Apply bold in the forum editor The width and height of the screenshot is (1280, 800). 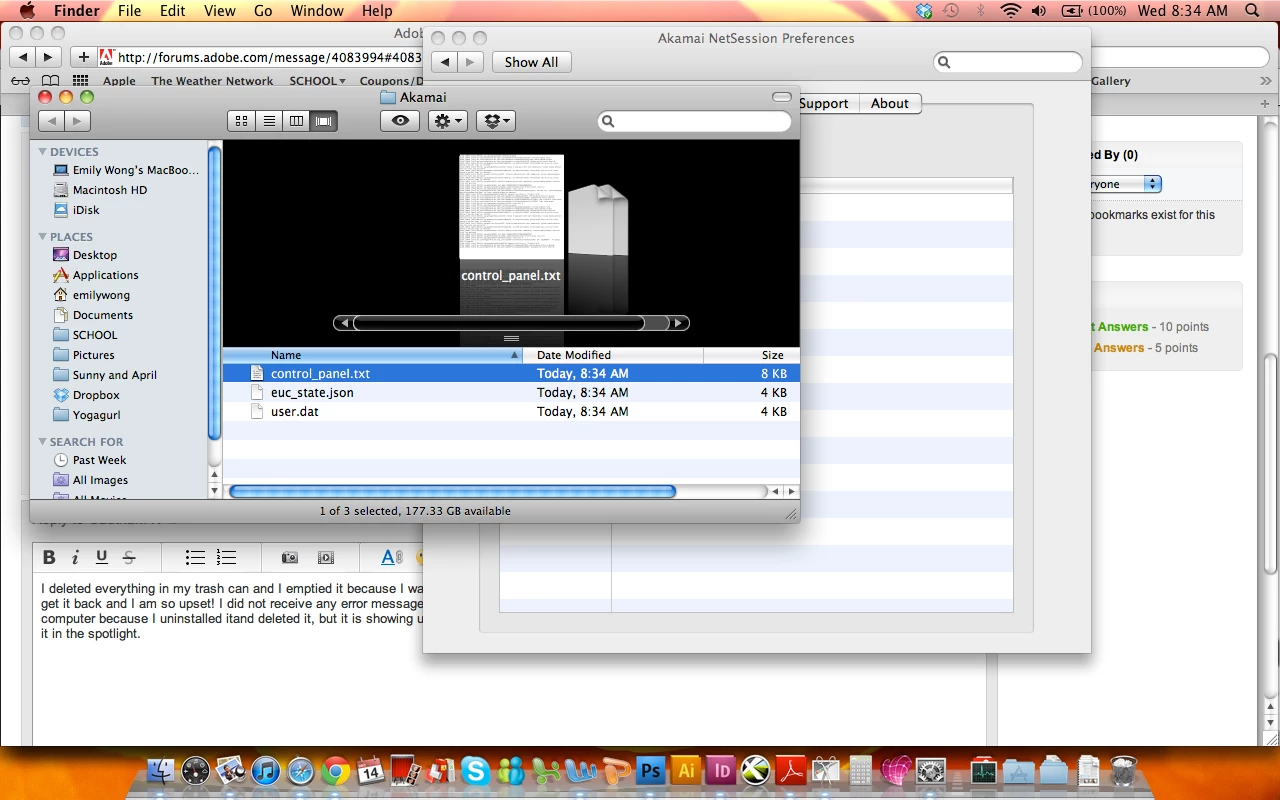click(49, 557)
